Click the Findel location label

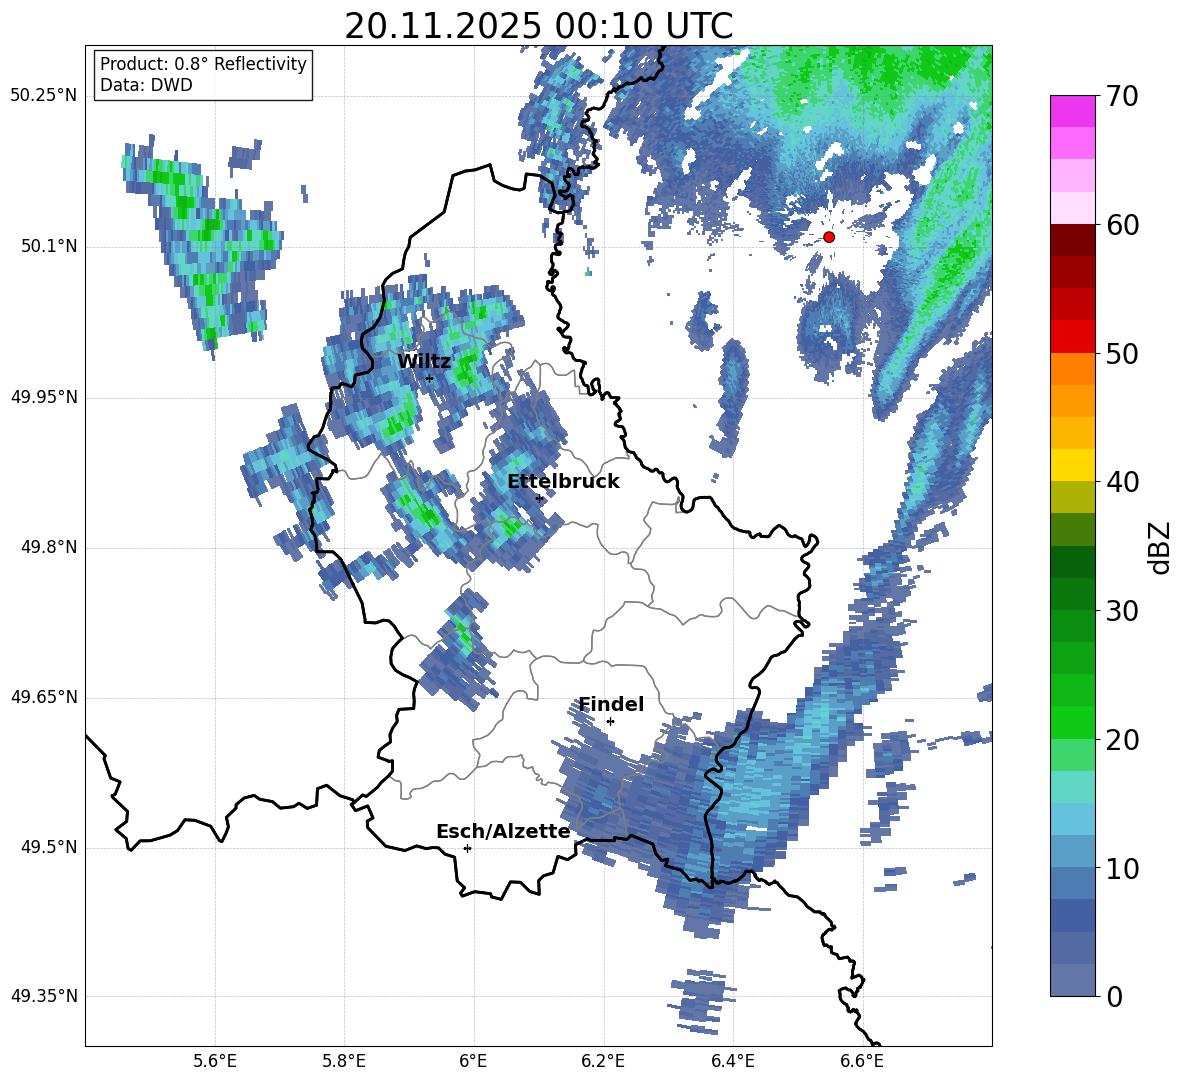(x=611, y=704)
